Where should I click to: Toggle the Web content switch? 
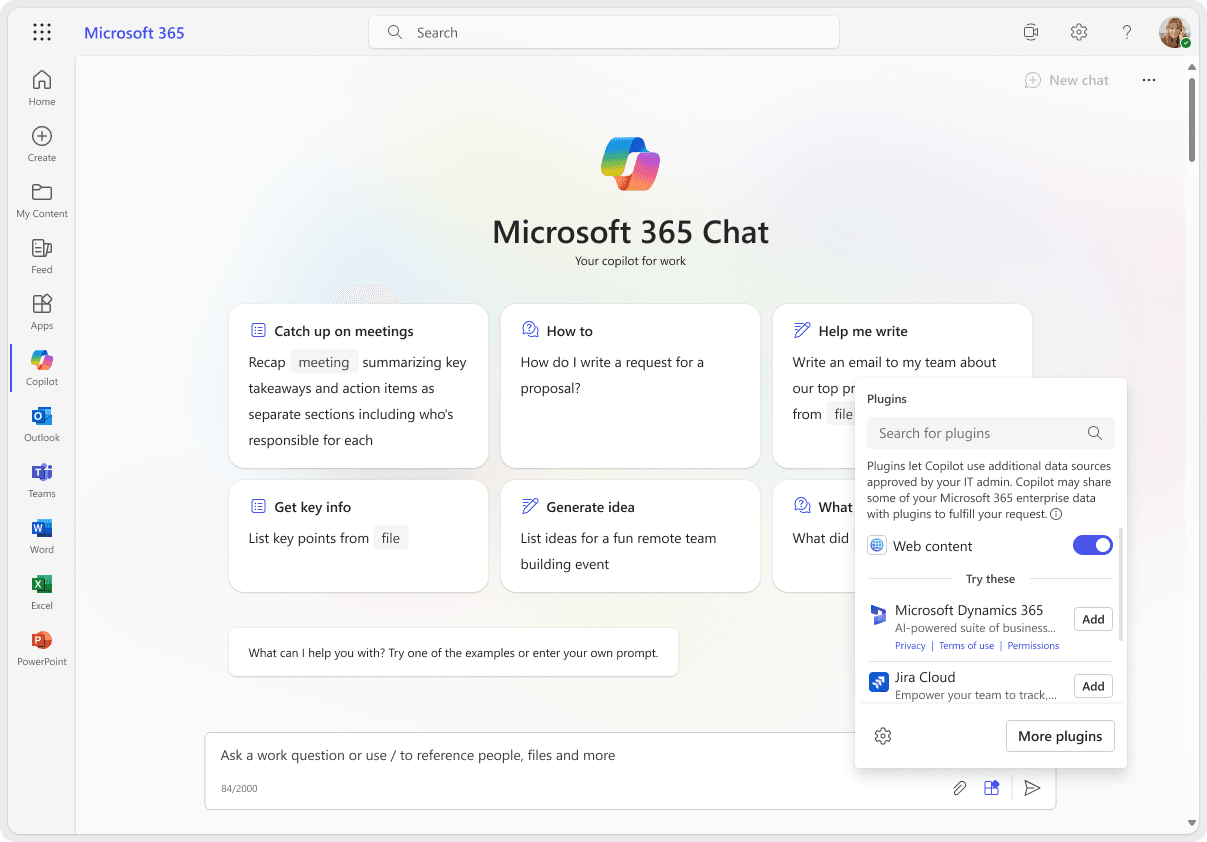(1093, 545)
